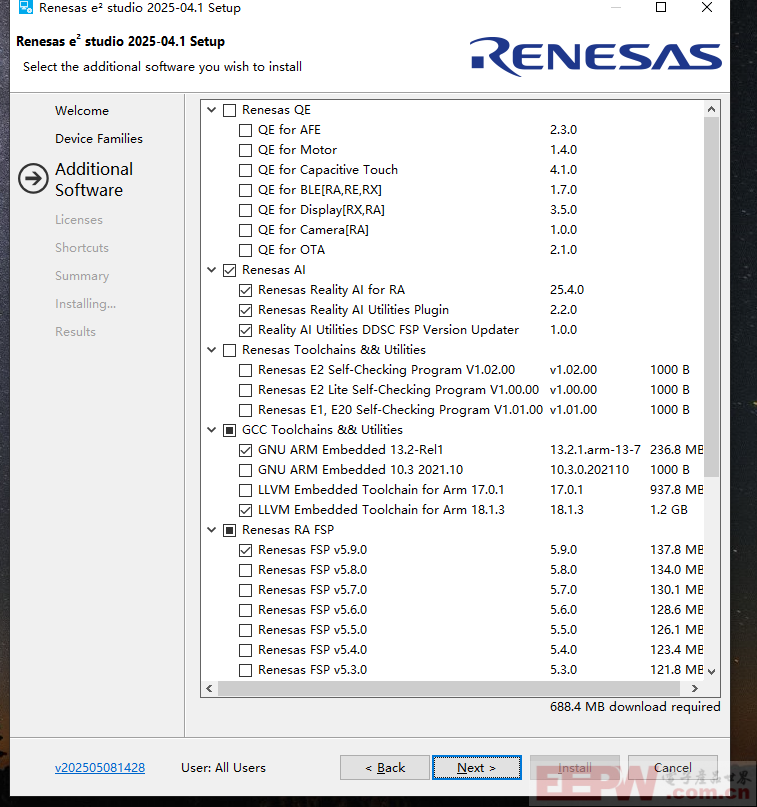Viewport: 757px width, 807px height.
Task: Check Renesas FSP v5.3.0
Action: coord(245,671)
